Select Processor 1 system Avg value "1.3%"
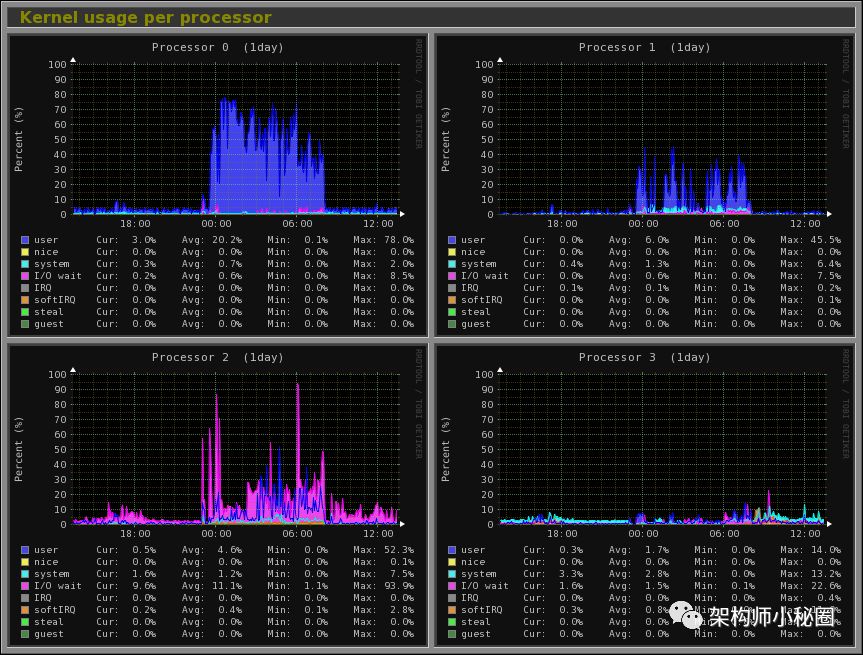This screenshot has height=655, width=863. tap(658, 264)
